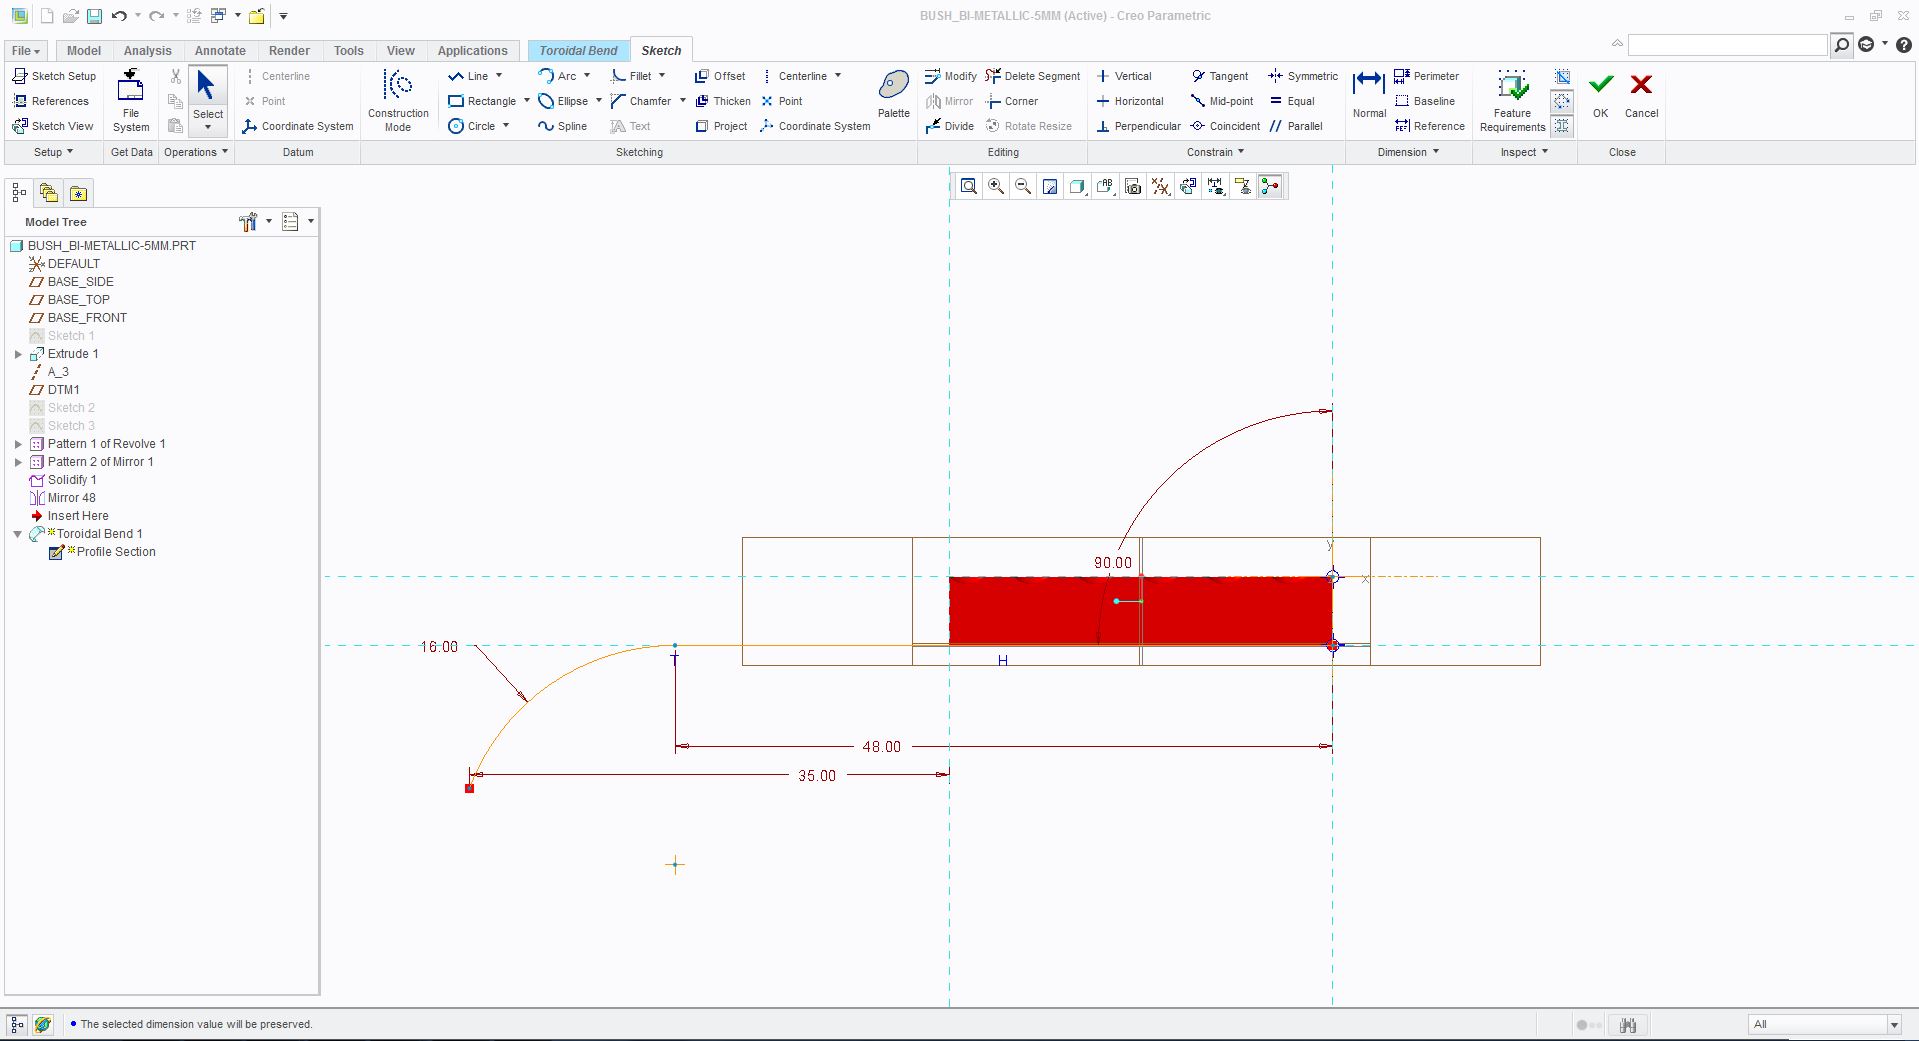Activate Construction Mode
The width and height of the screenshot is (1919, 1041).
click(x=398, y=100)
